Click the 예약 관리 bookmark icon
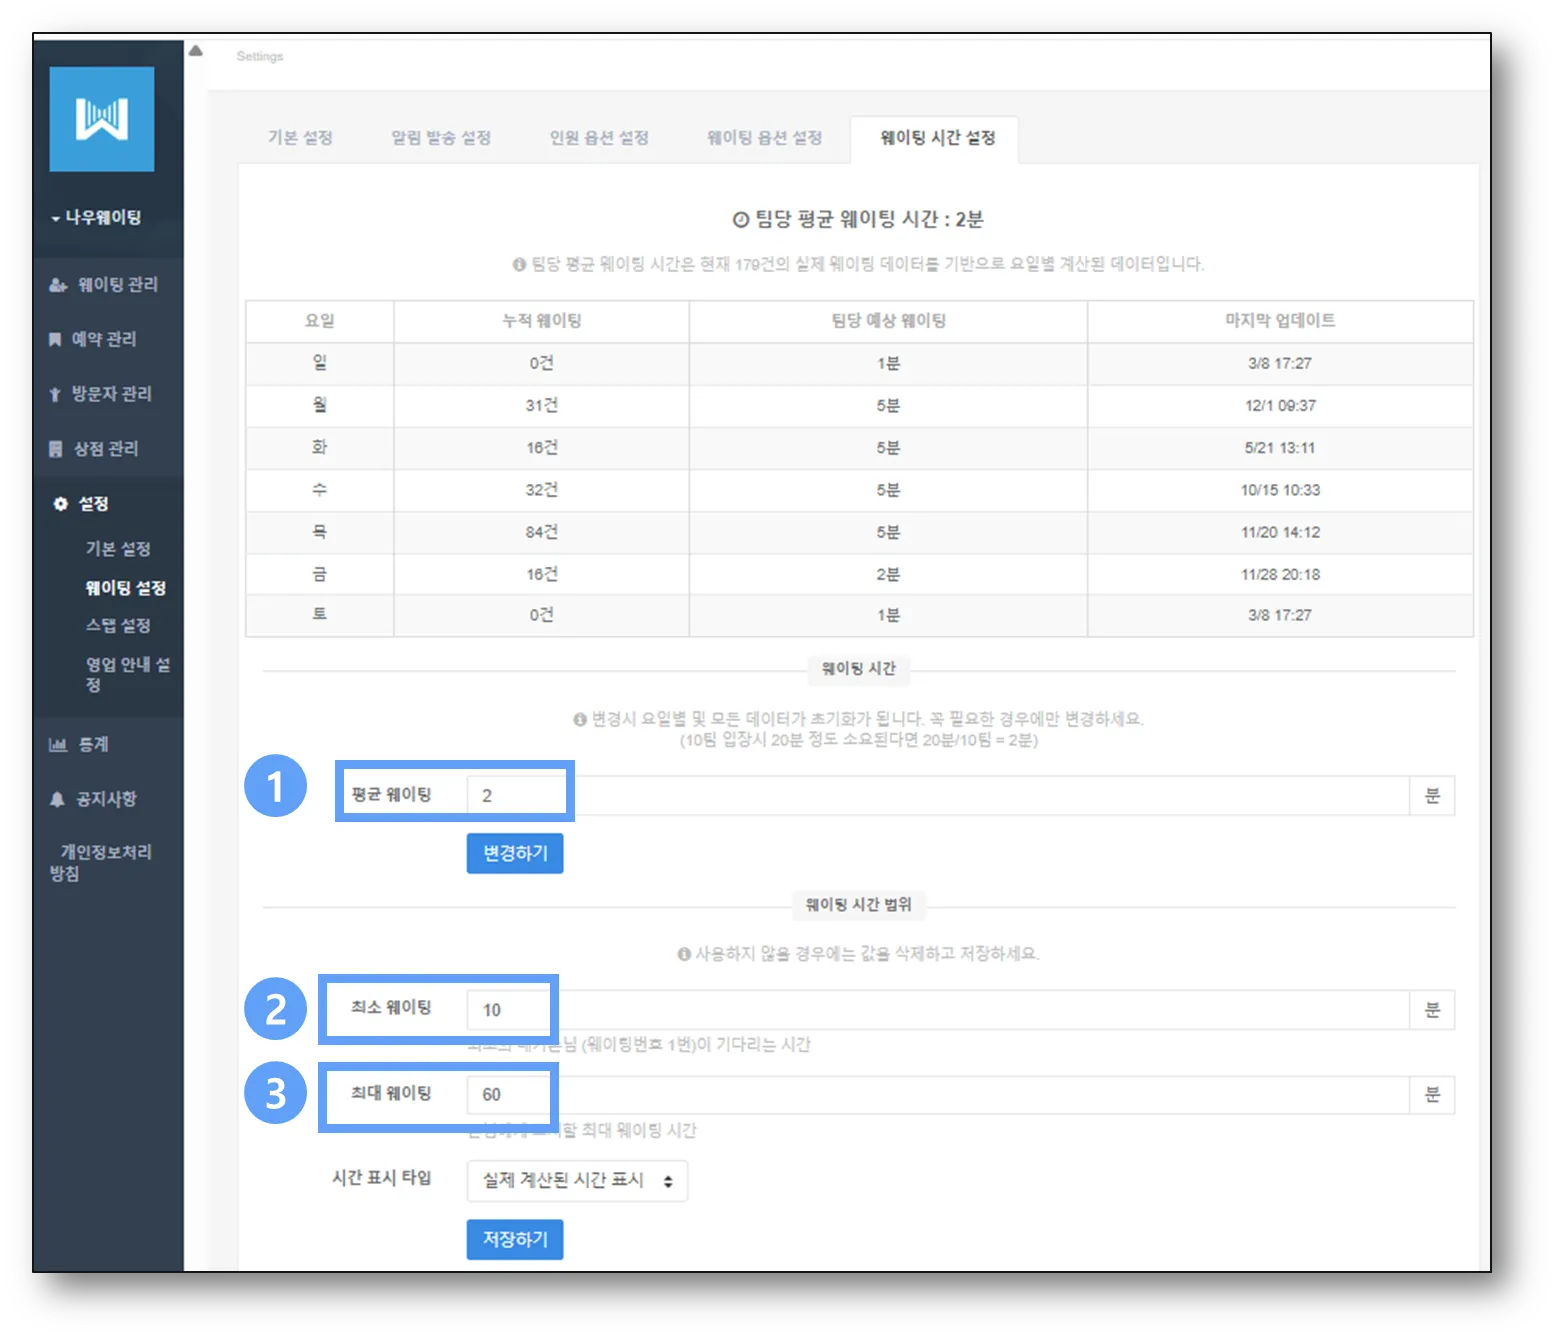 click(x=55, y=340)
